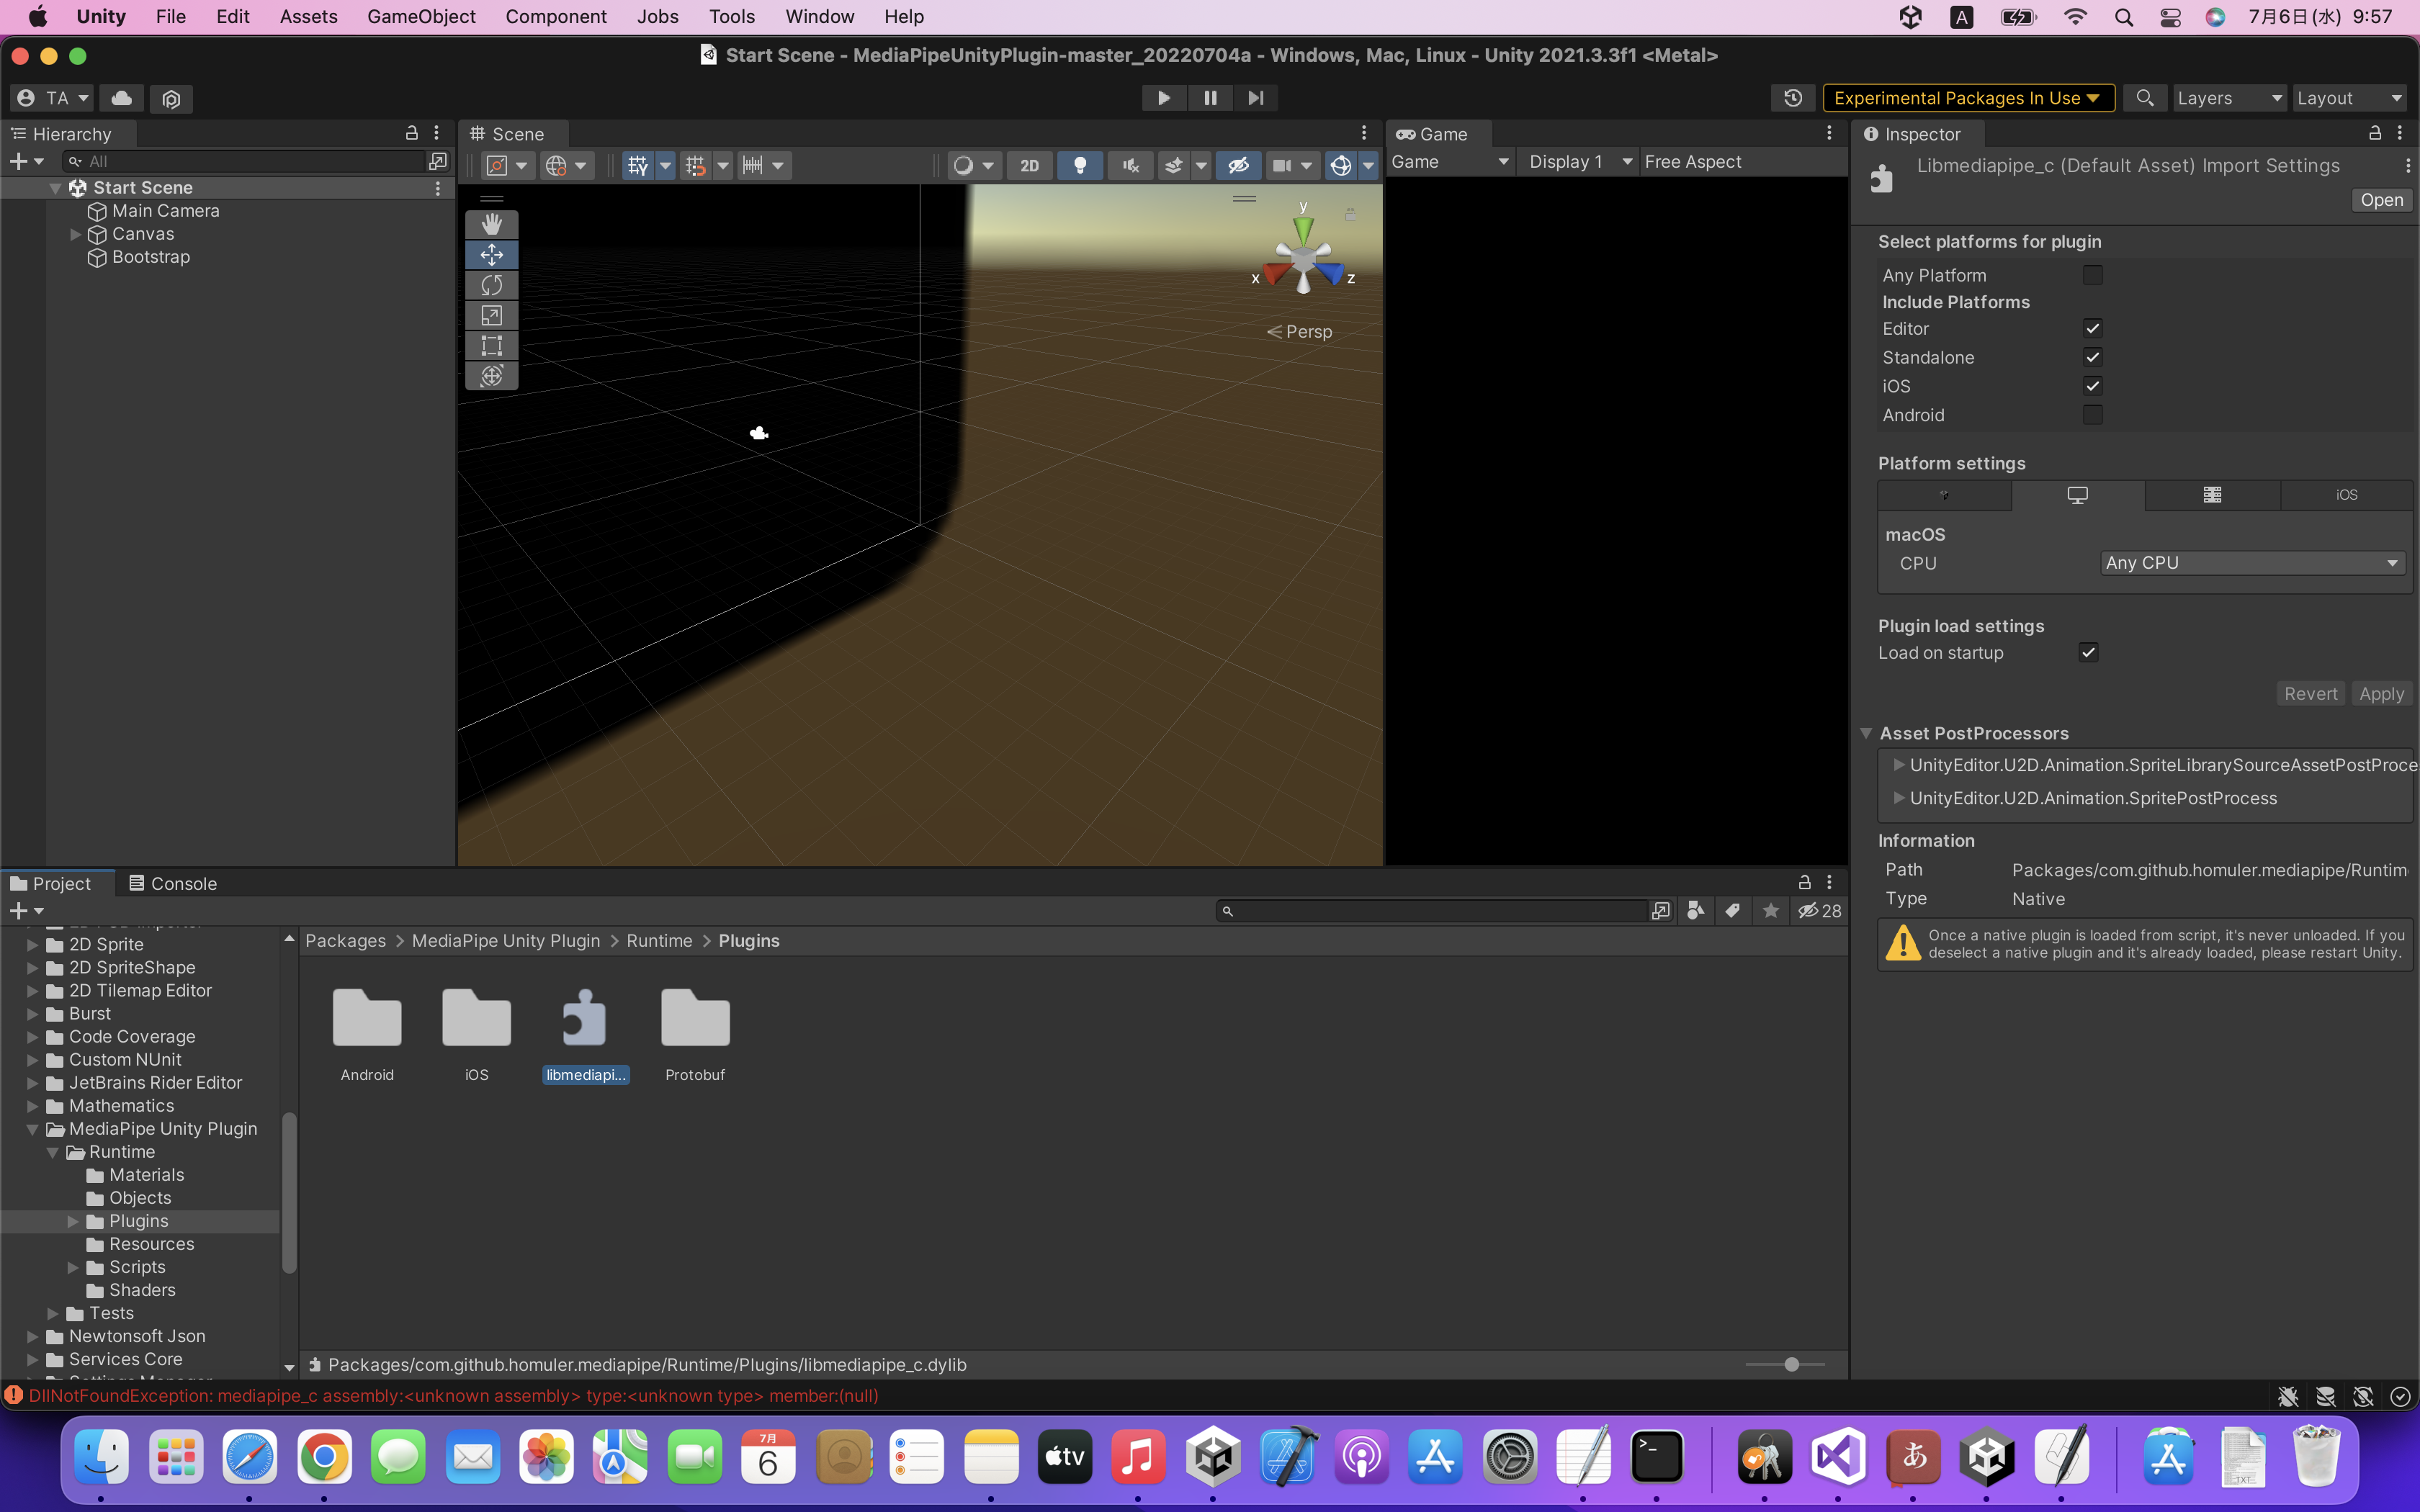Toggle 2D view mode in Scene
2420x1512 pixels.
[x=1029, y=165]
